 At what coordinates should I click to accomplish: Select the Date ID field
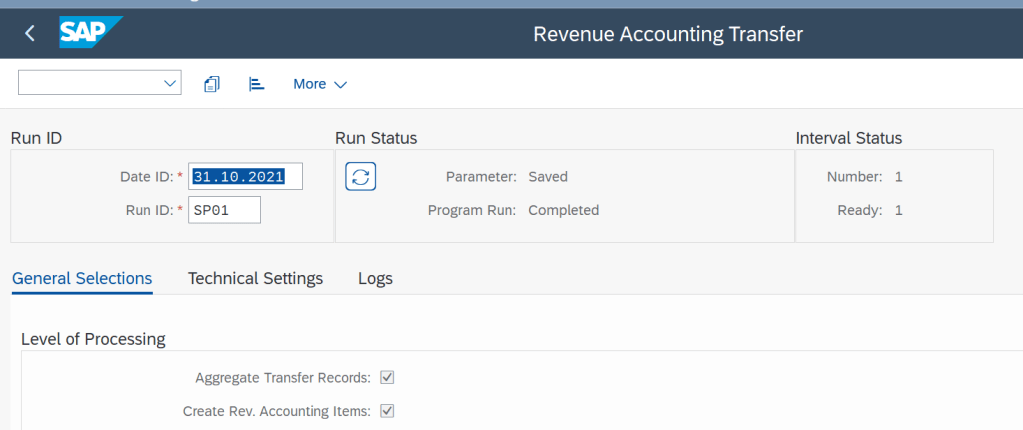click(245, 177)
